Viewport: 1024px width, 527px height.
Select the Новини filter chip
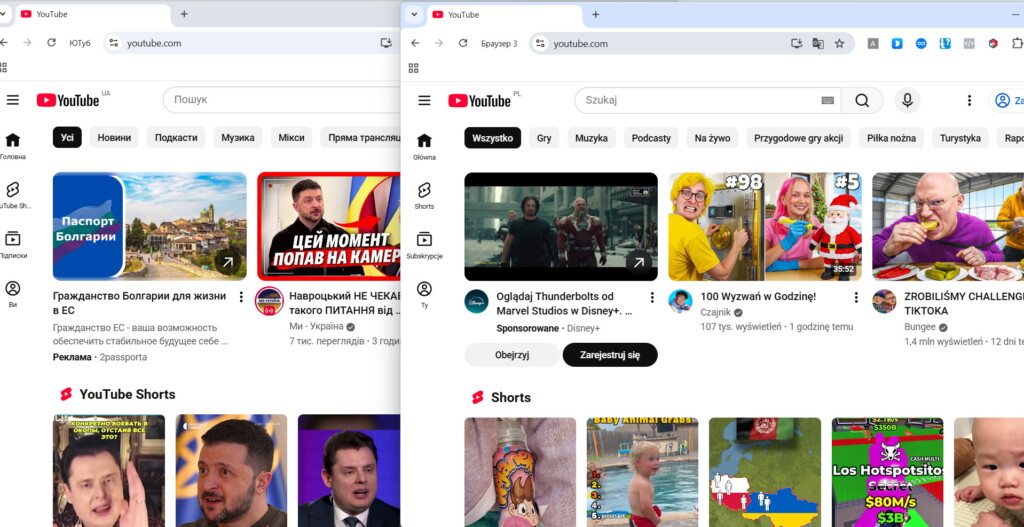point(114,137)
